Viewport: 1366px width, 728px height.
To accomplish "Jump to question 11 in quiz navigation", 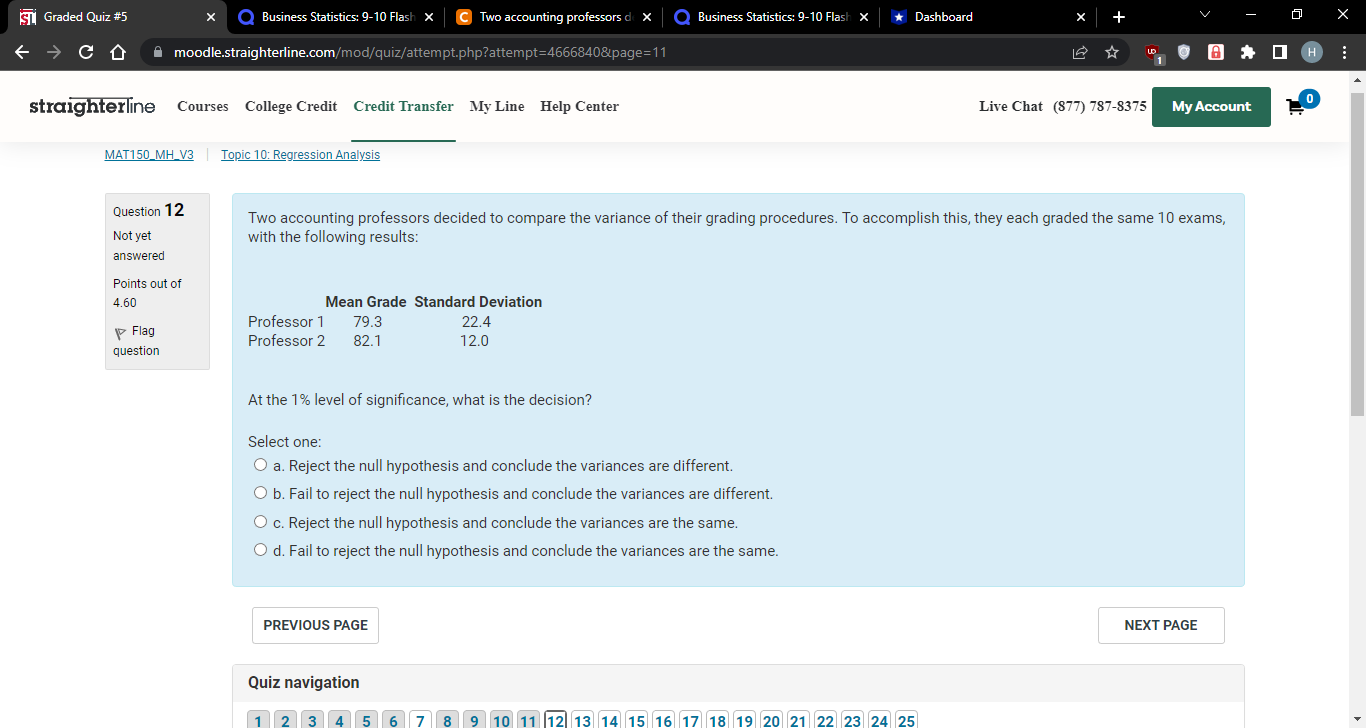I will pyautogui.click(x=528, y=721).
